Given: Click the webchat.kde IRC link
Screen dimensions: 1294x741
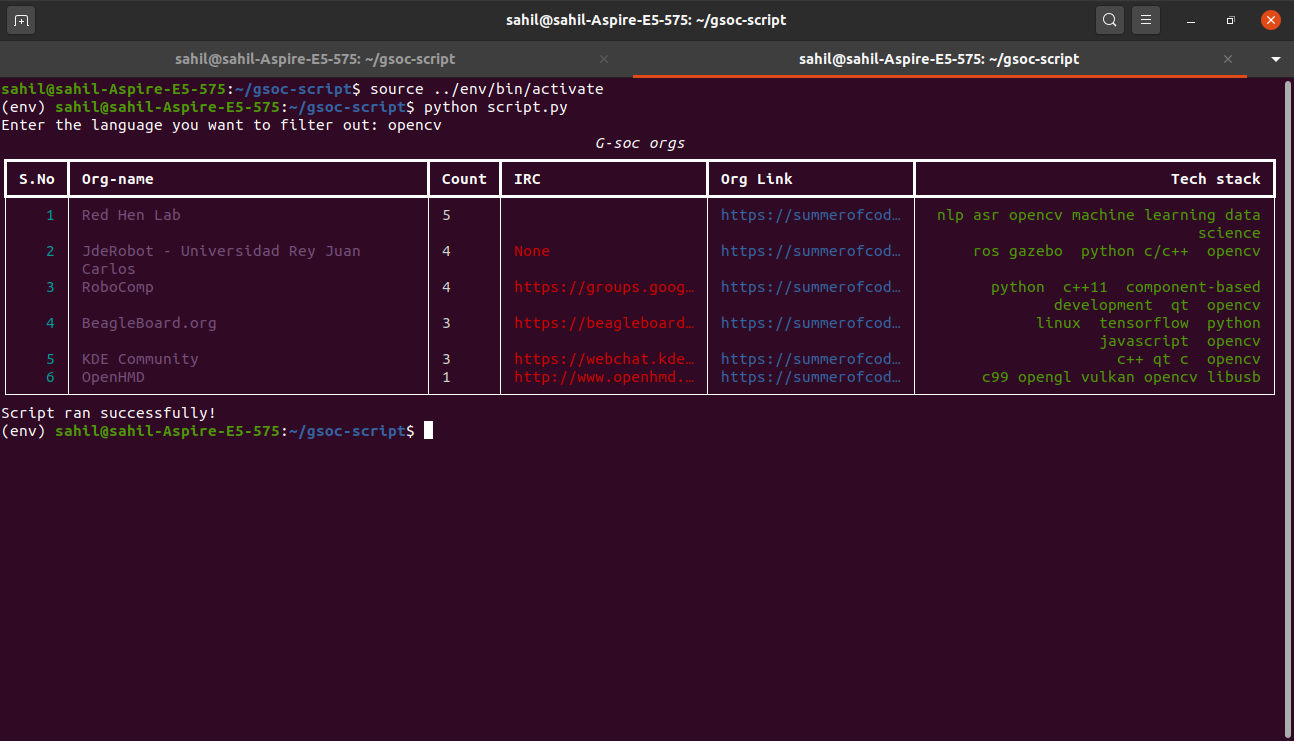Looking at the screenshot, I should [604, 359].
